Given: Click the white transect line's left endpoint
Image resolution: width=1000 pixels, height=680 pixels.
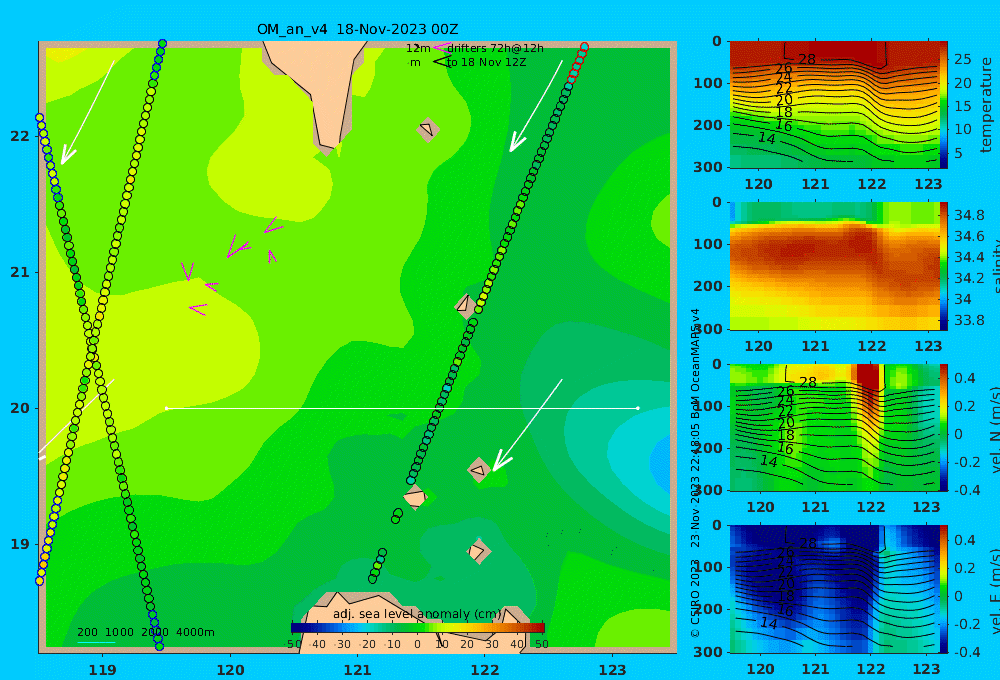Looking at the screenshot, I should pos(166,408).
